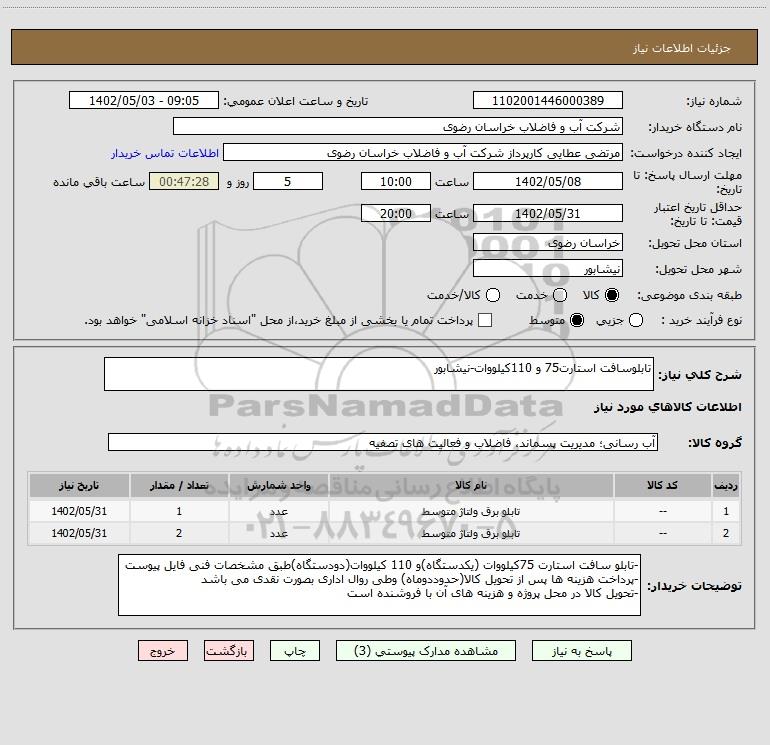
Task: Click requester field مرتضی عطایی کارپرداز
Action: [423, 152]
